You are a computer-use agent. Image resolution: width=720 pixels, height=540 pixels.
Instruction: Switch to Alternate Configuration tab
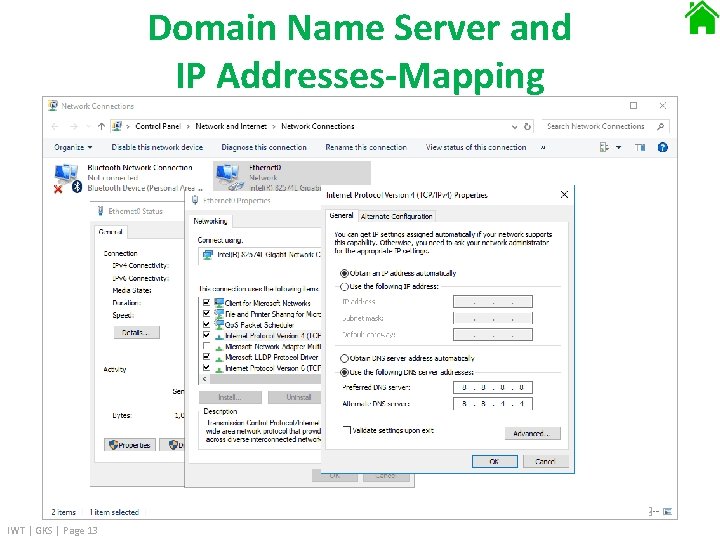click(396, 216)
